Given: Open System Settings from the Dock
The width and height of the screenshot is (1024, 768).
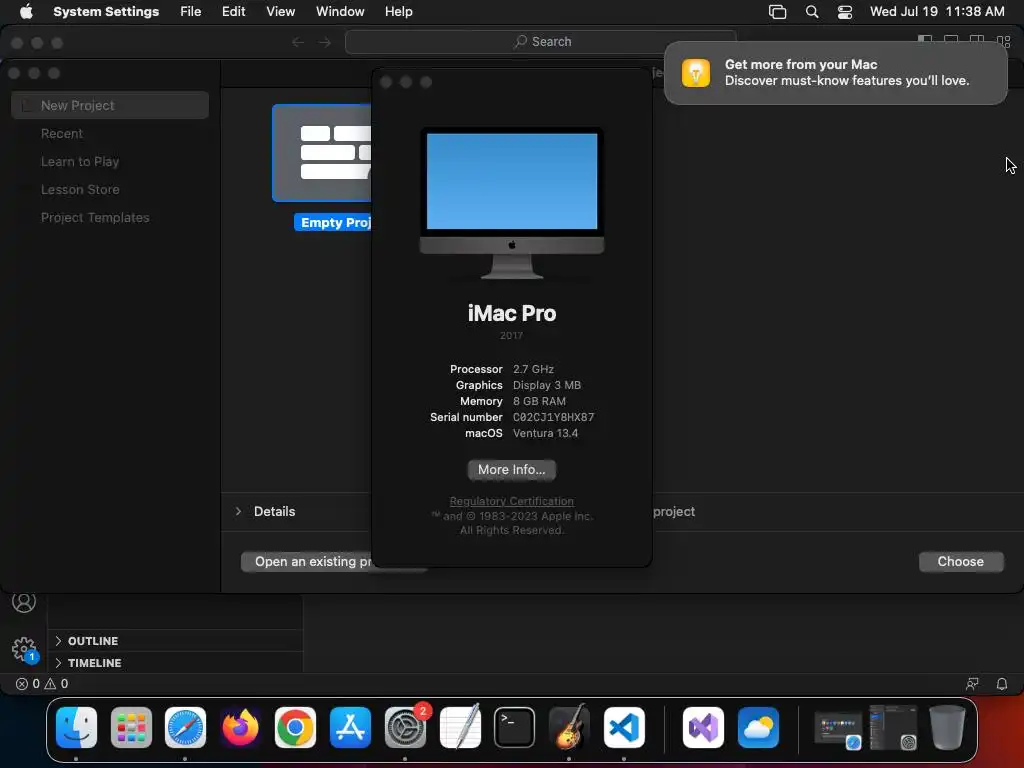Looking at the screenshot, I should 405,728.
